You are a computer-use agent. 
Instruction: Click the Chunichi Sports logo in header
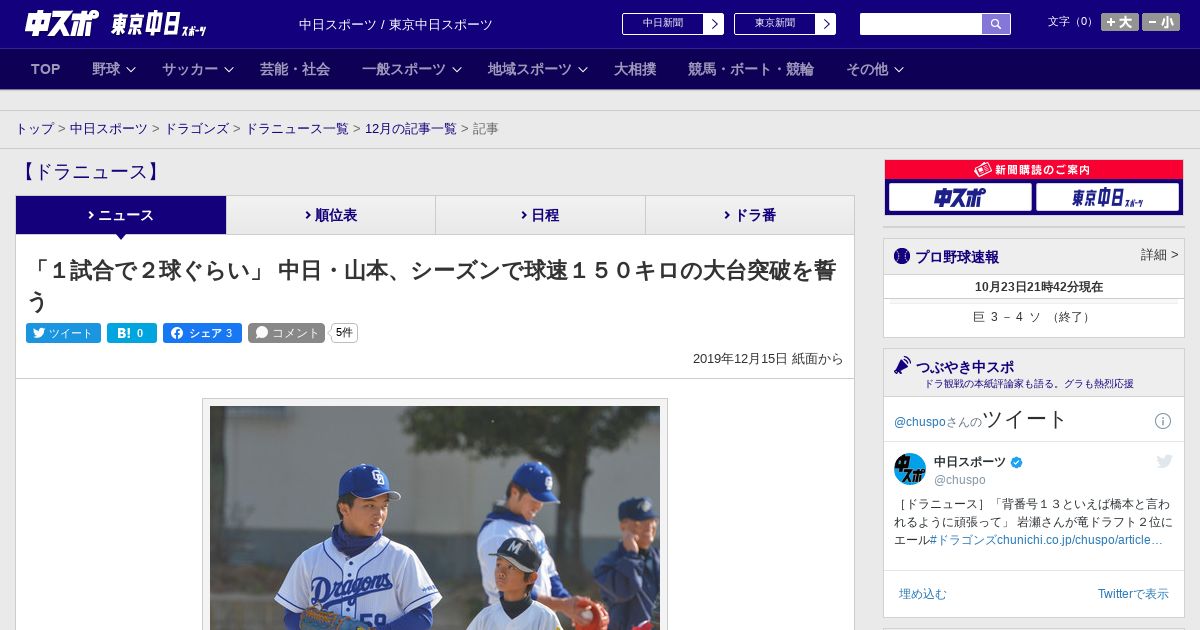pos(61,23)
